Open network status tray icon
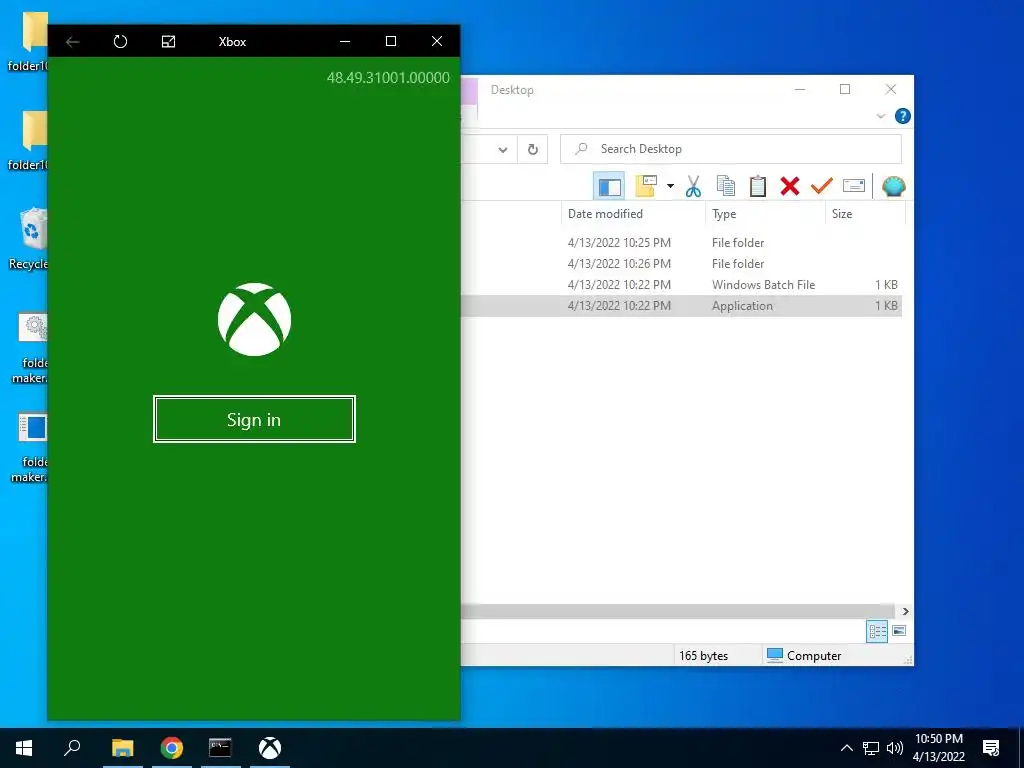Image resolution: width=1024 pixels, height=768 pixels. tap(871, 748)
